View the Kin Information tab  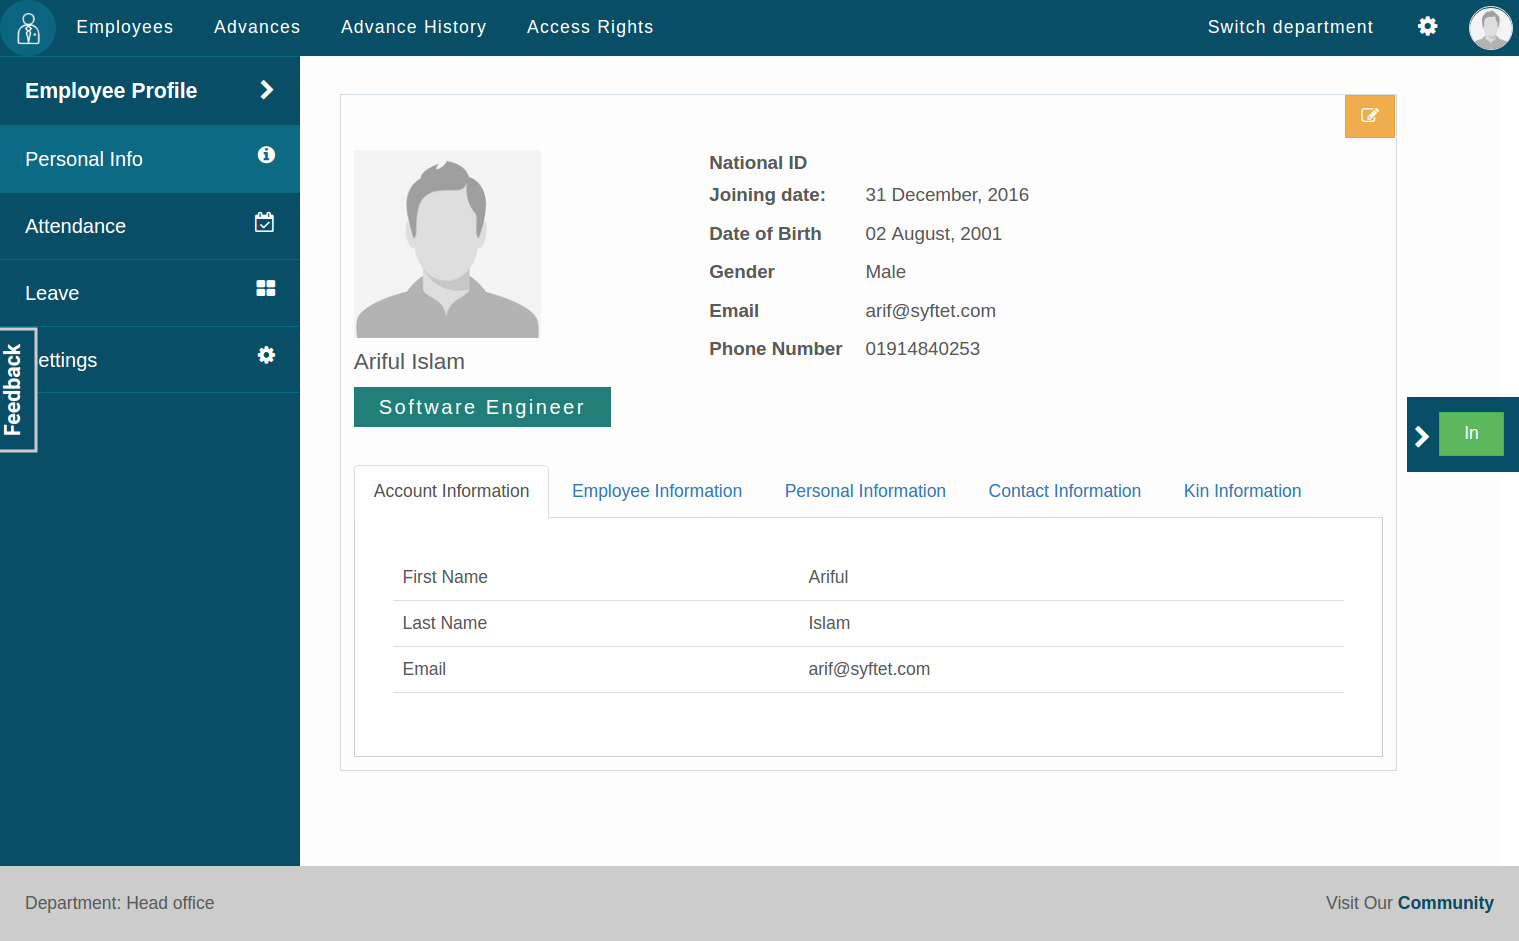1242,491
